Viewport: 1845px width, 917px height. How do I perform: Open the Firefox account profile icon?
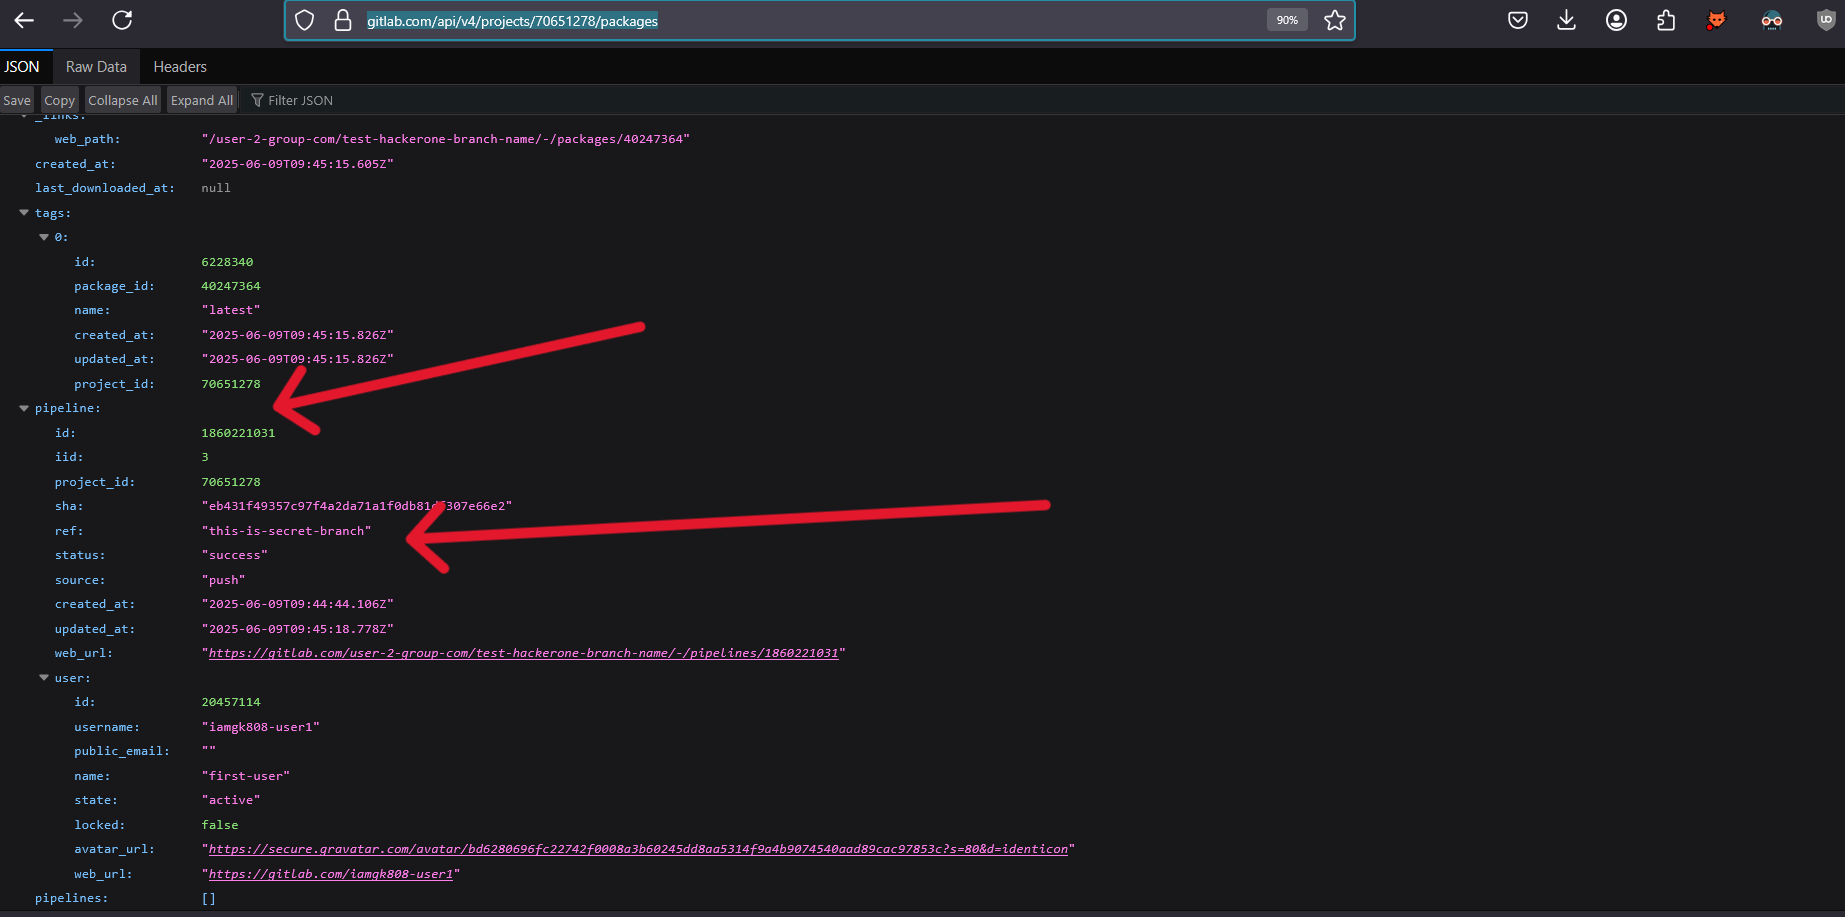point(1616,20)
